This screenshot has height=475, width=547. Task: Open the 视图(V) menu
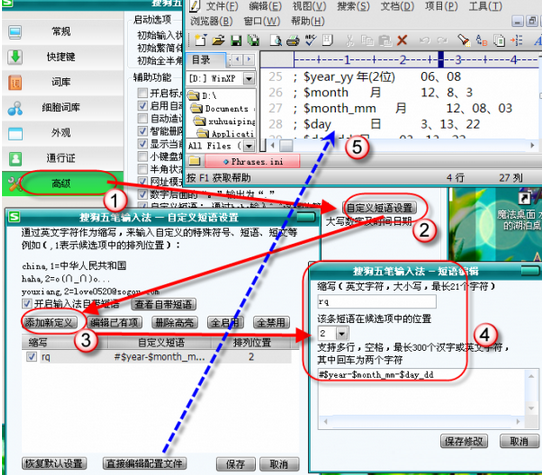[309, 6]
